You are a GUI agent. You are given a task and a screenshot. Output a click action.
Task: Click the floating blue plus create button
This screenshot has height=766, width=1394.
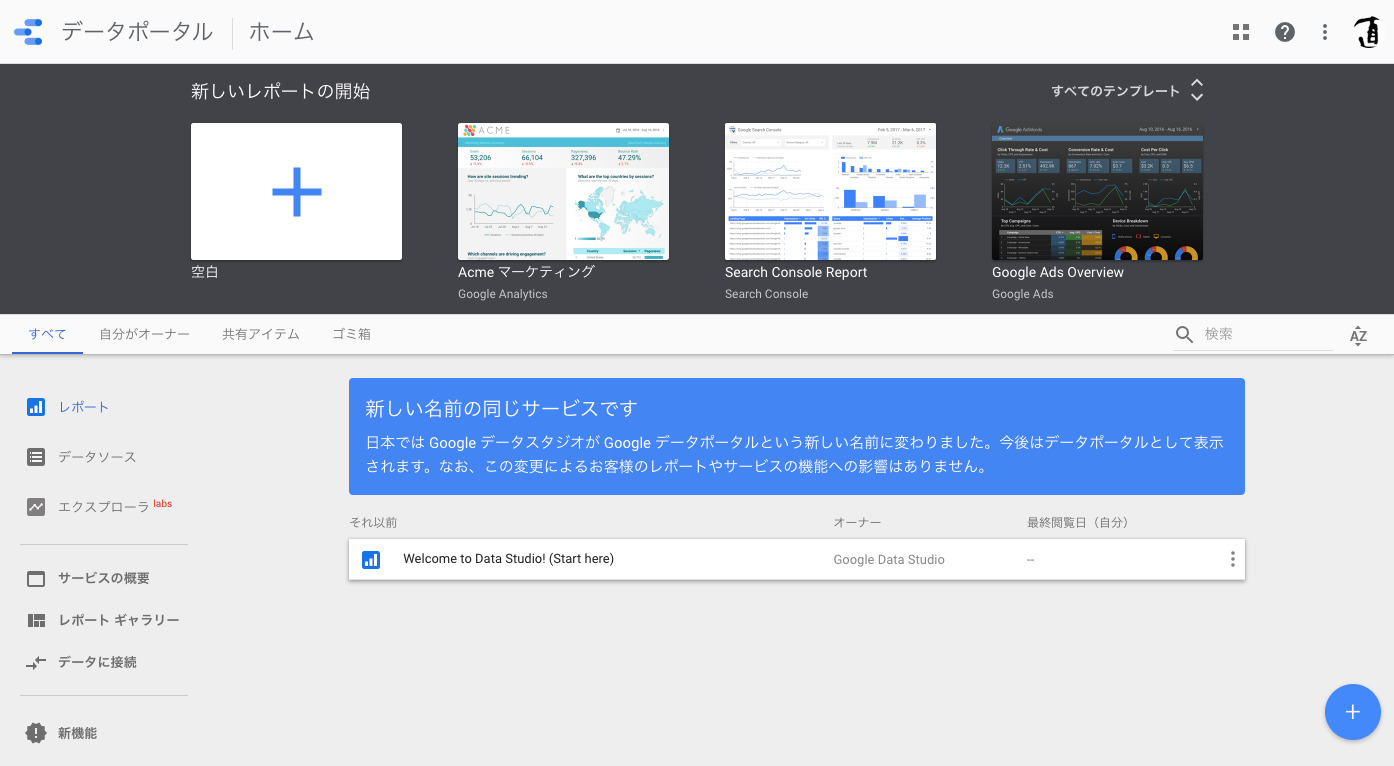click(1352, 712)
